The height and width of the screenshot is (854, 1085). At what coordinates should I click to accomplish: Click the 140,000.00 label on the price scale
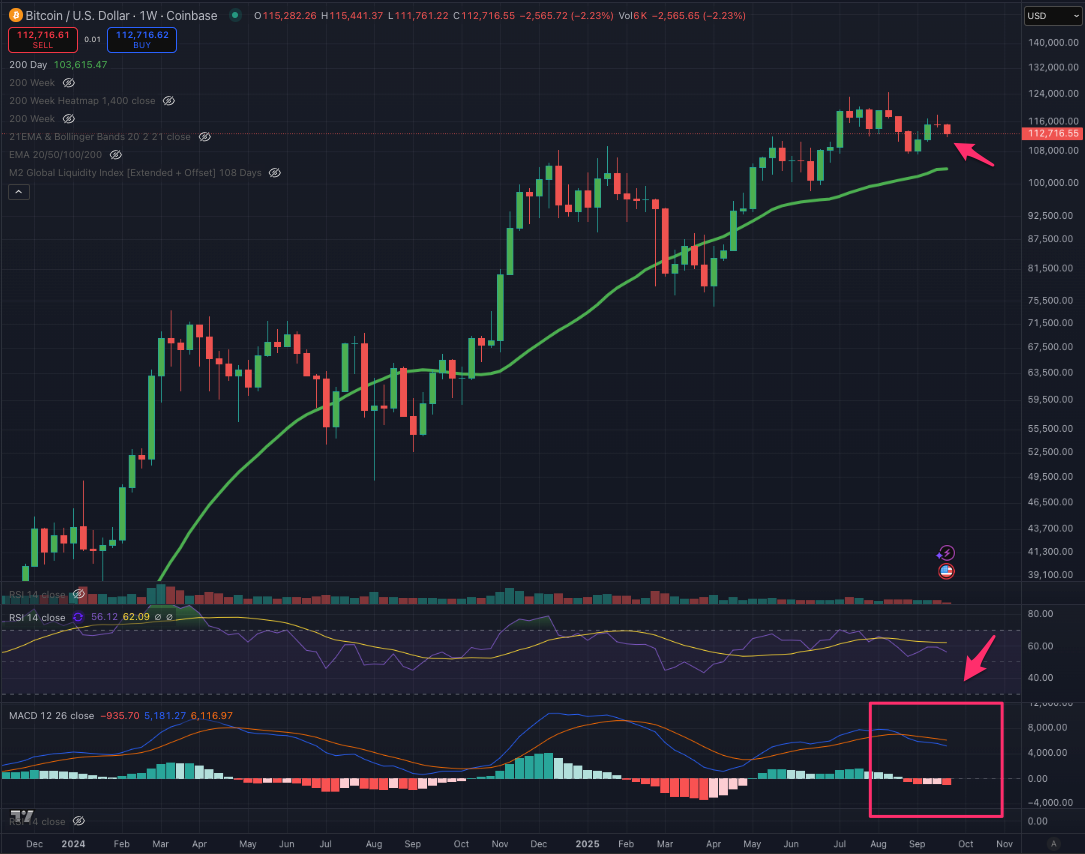click(1053, 42)
